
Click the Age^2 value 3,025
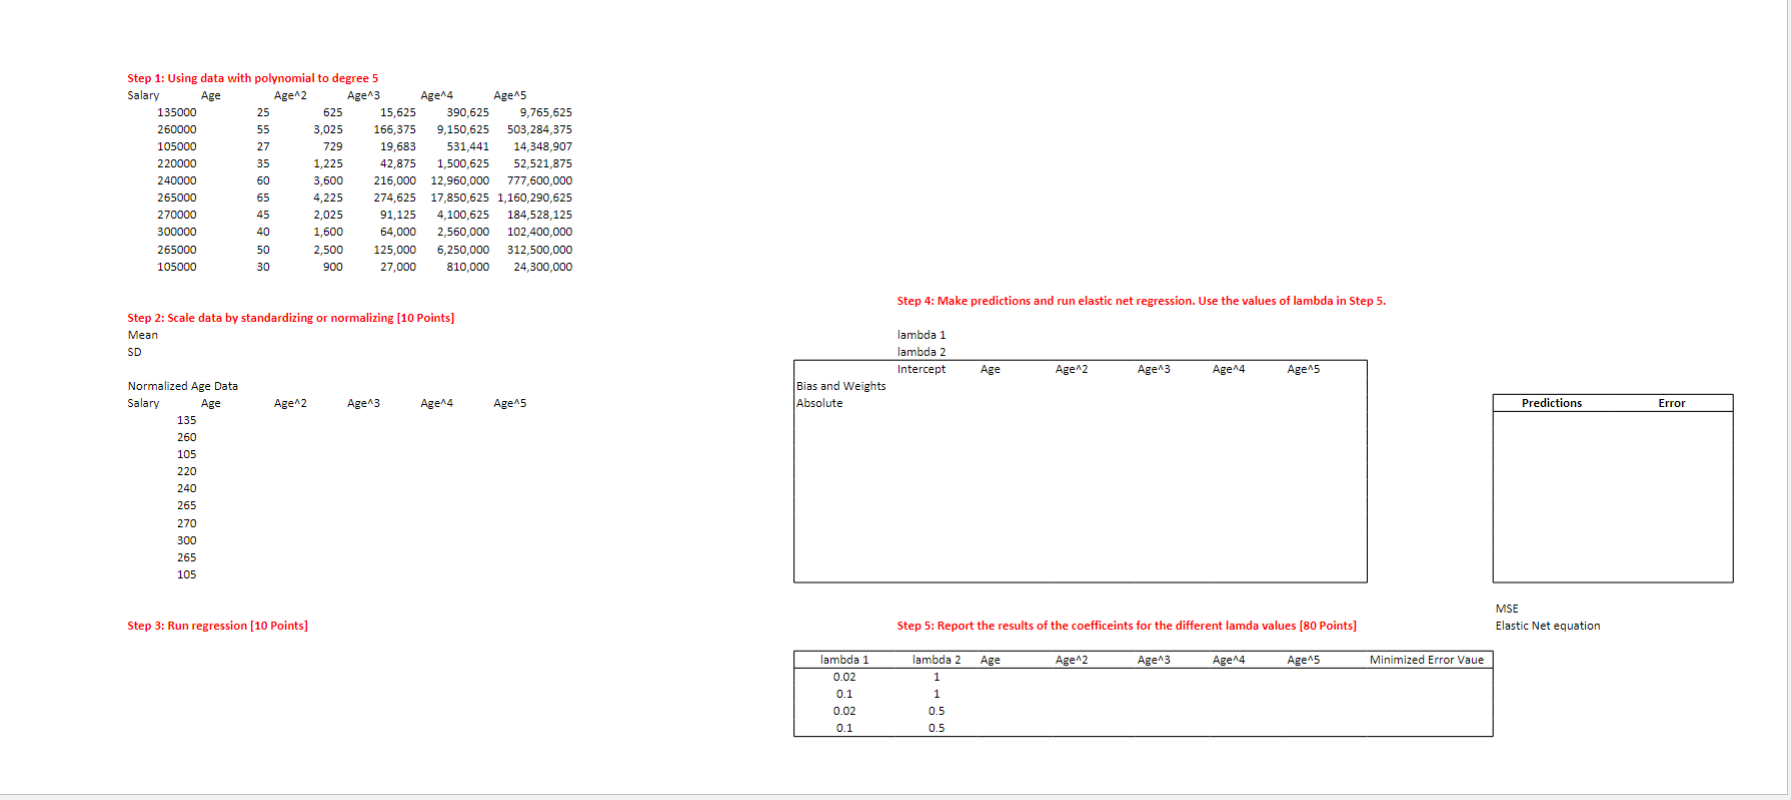click(x=328, y=129)
